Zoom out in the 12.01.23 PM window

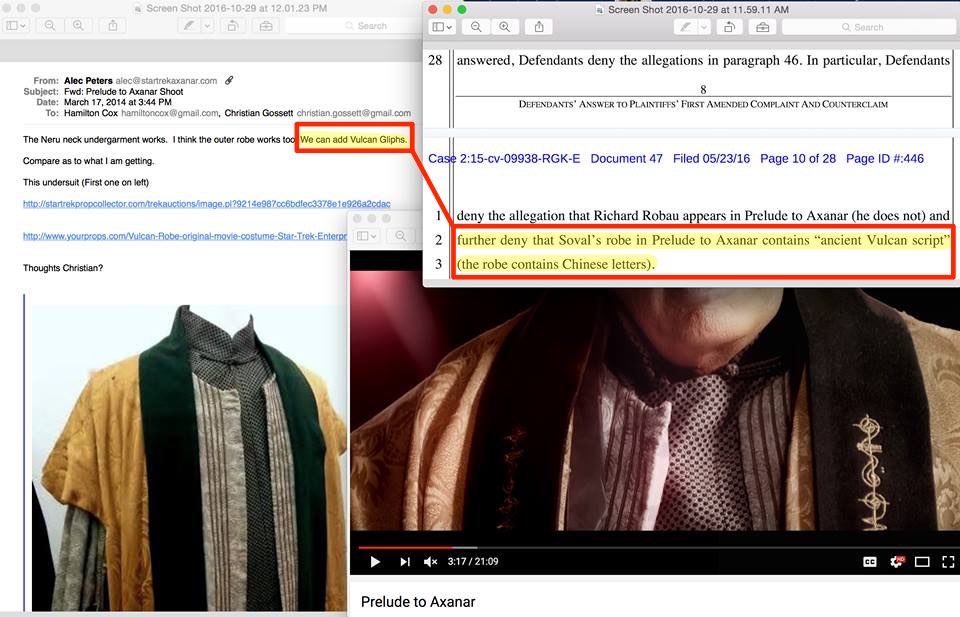click(x=50, y=26)
